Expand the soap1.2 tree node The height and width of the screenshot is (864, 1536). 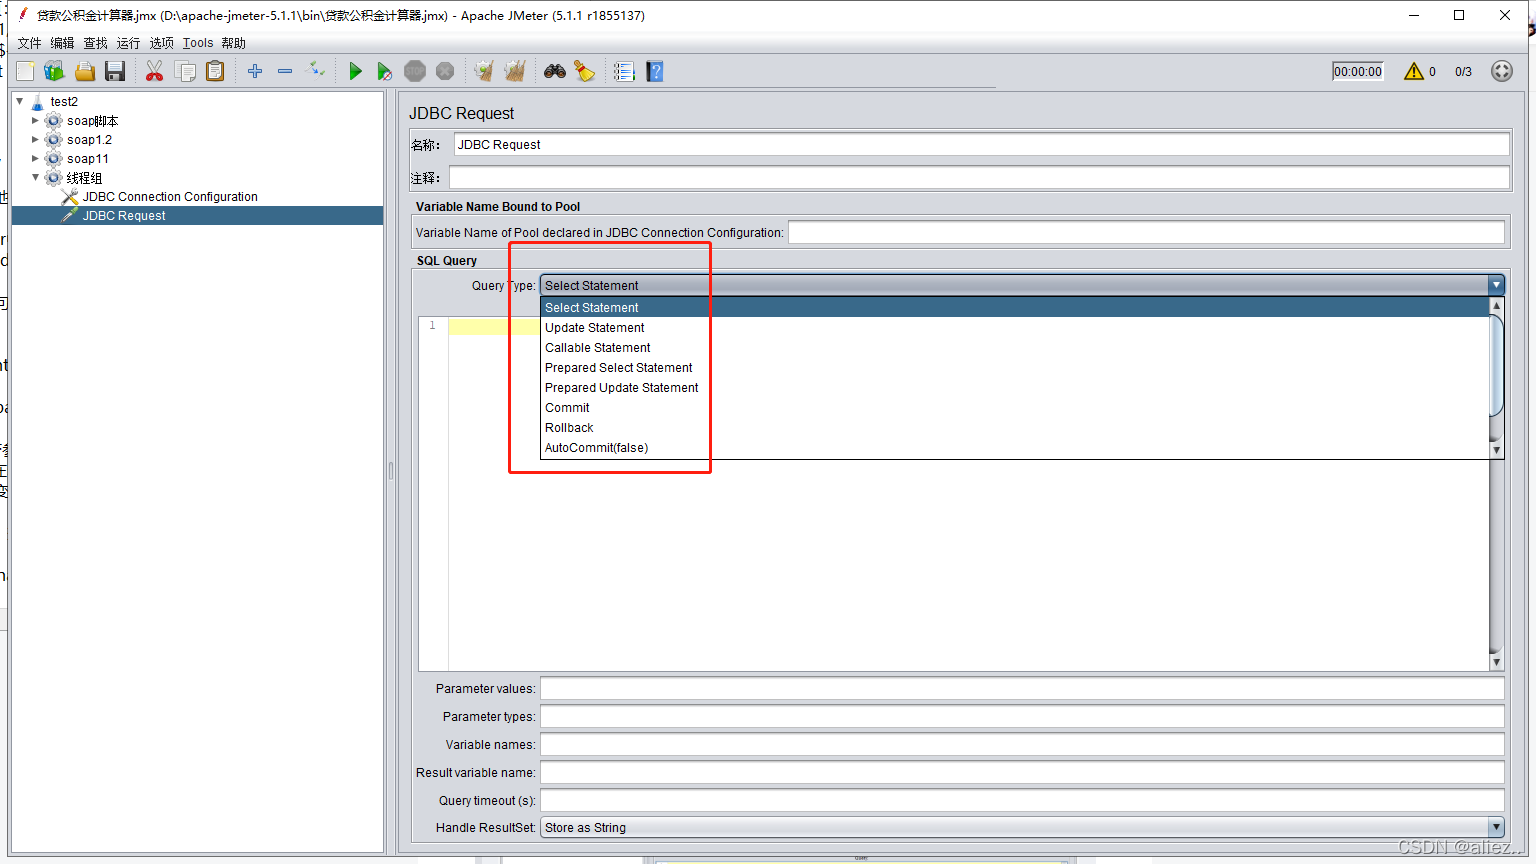[x=35, y=139]
